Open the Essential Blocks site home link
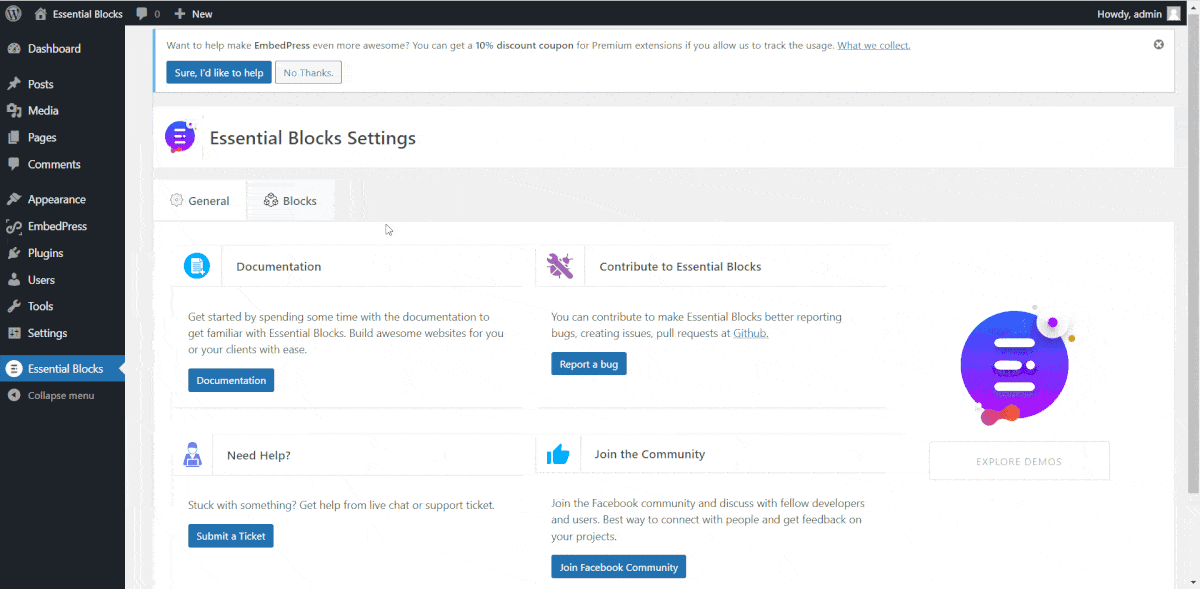This screenshot has width=1200, height=589. coord(78,14)
